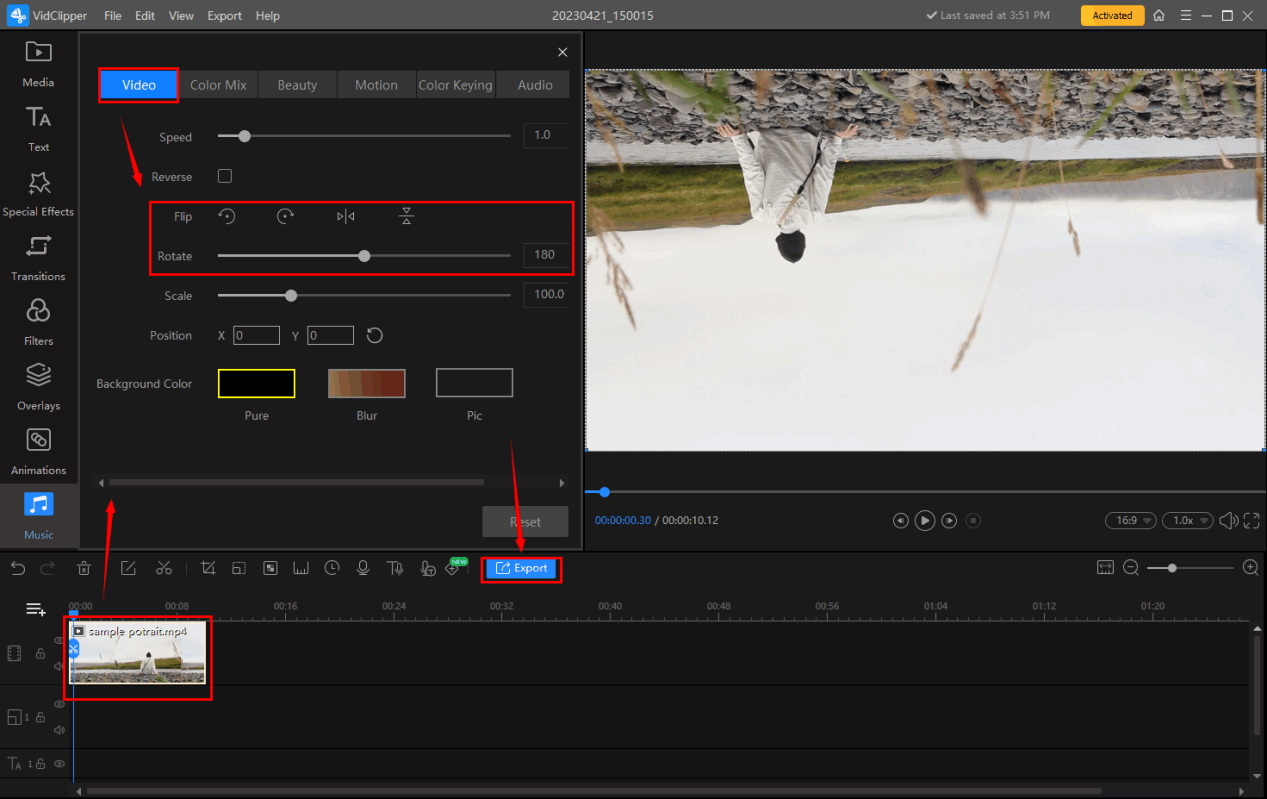Delete clip with the trash icon
1267x799 pixels.
point(84,568)
